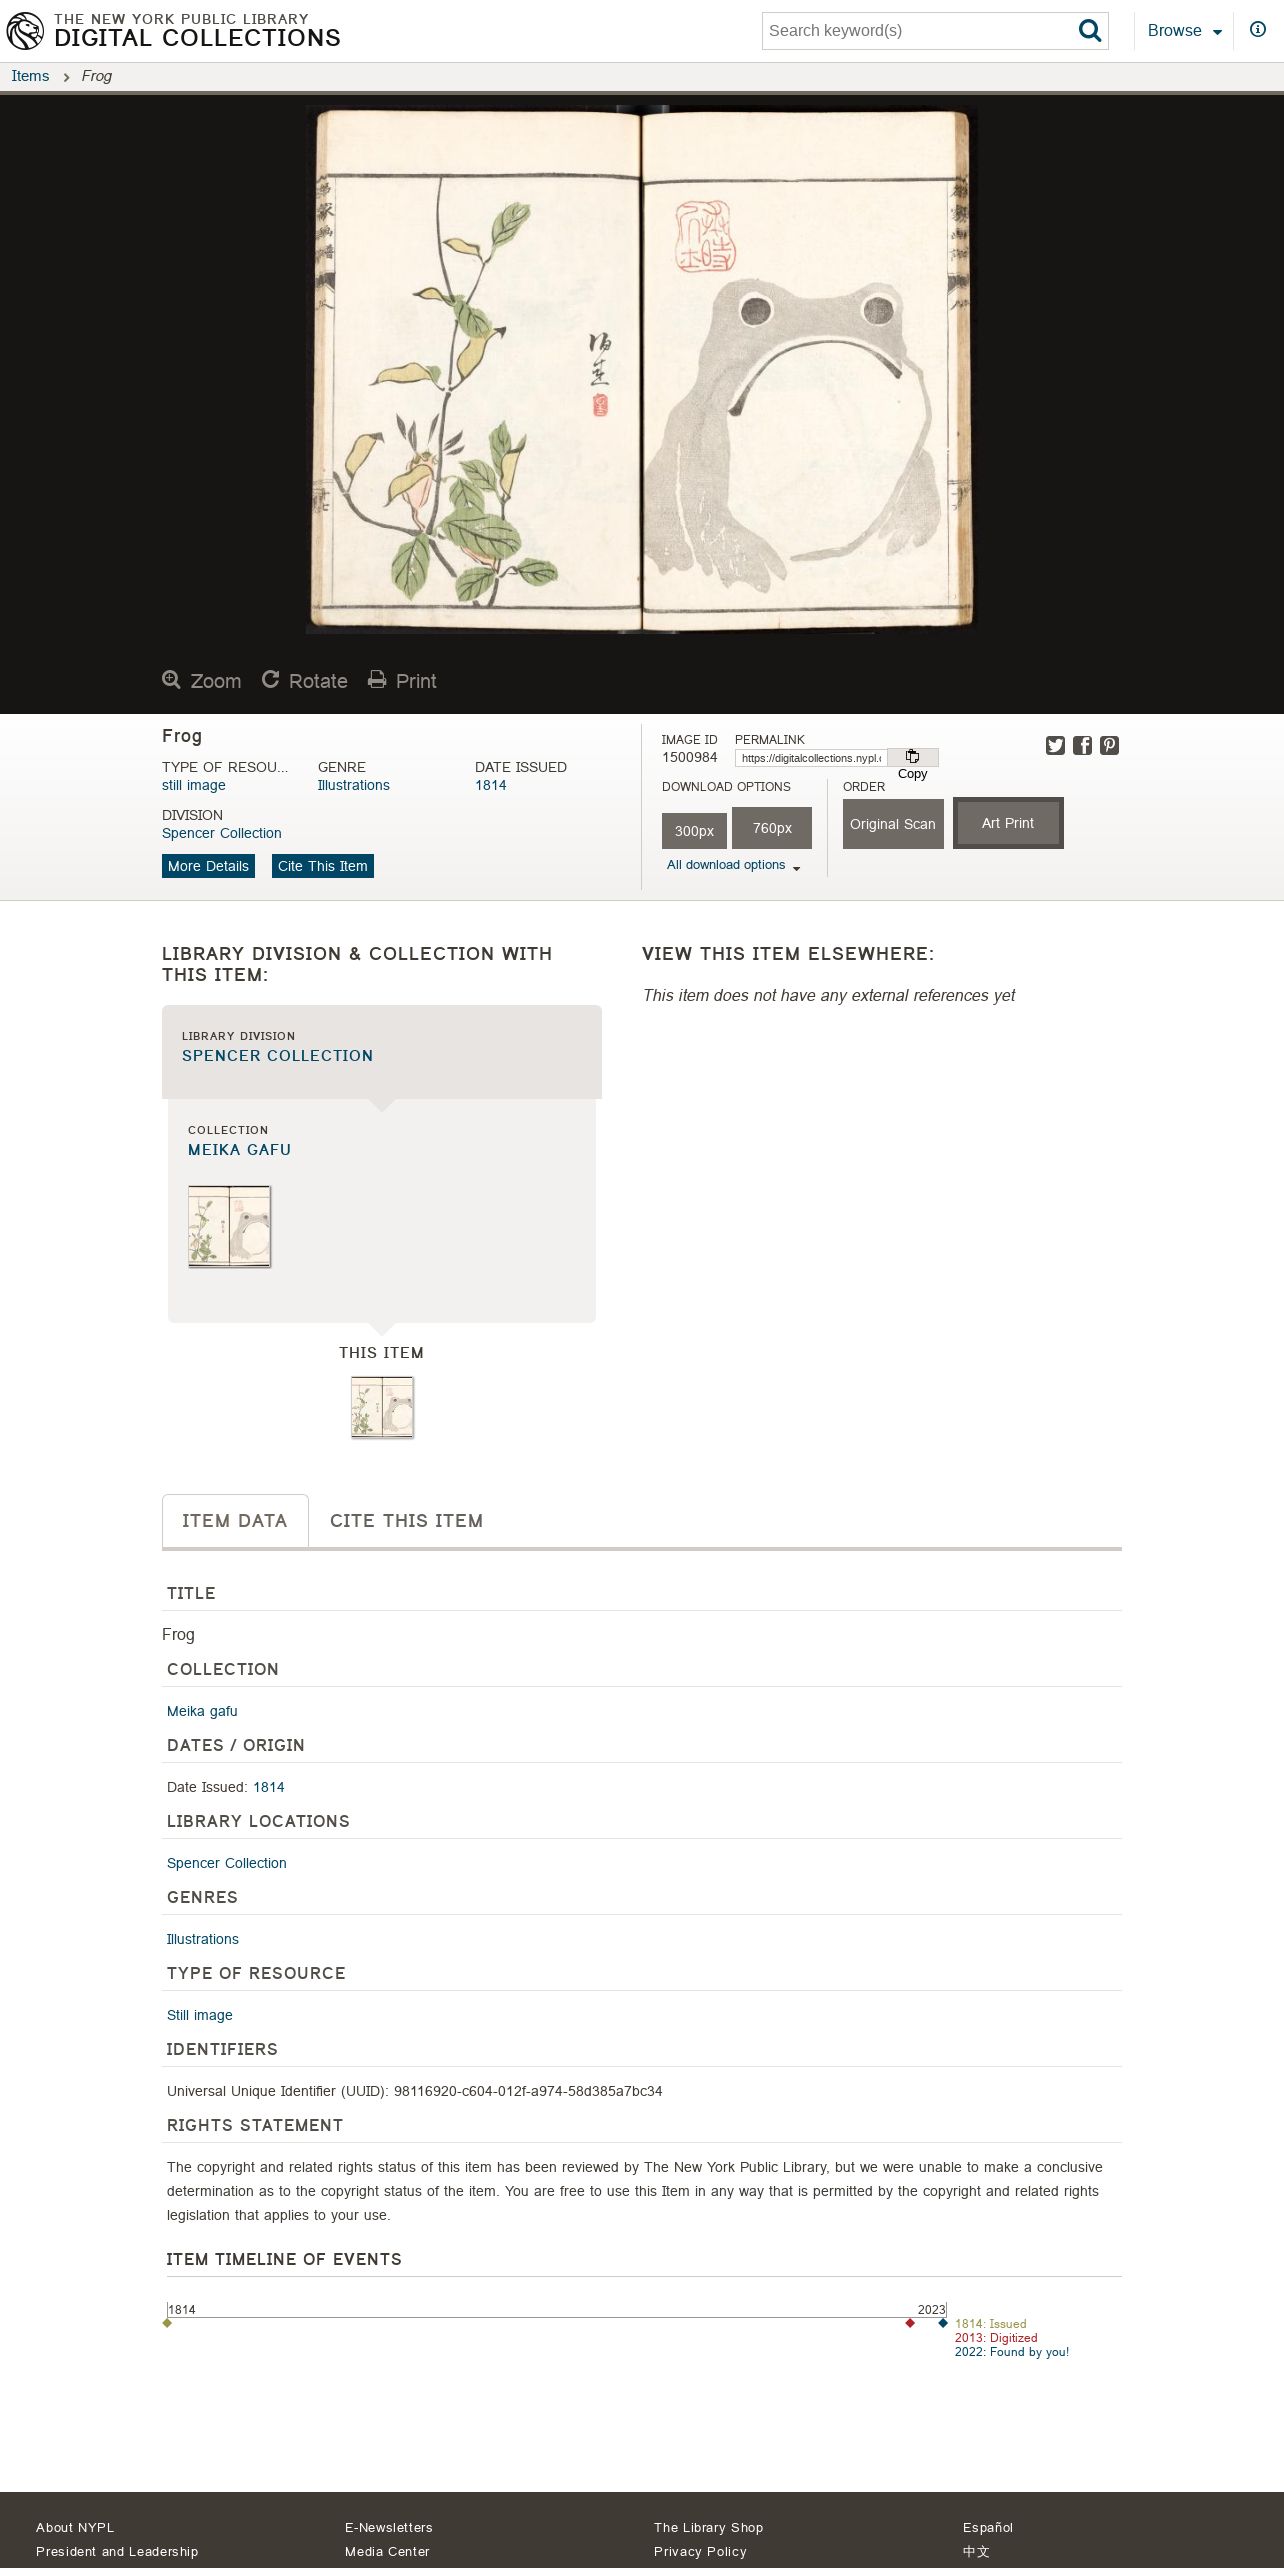Image resolution: width=1284 pixels, height=2568 pixels.
Task: Click the search magnifier icon
Action: pos(1090,31)
